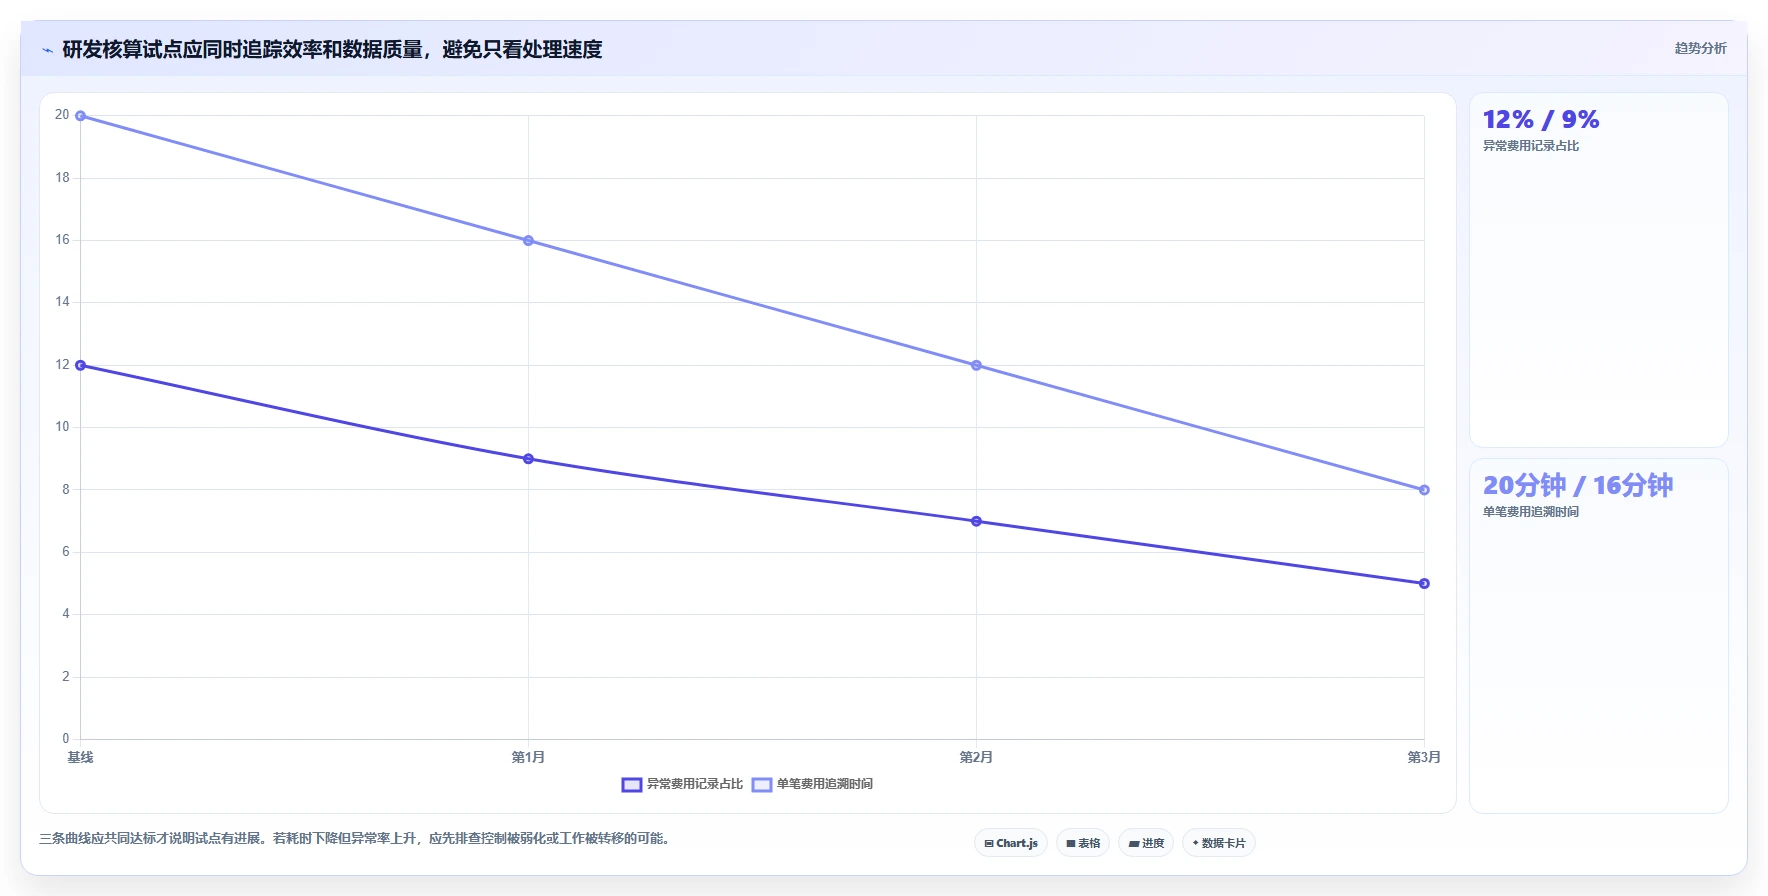Screen dimensions: 1768x896
Task: Click the 第3月 data point at value 8
Action: [1424, 490]
